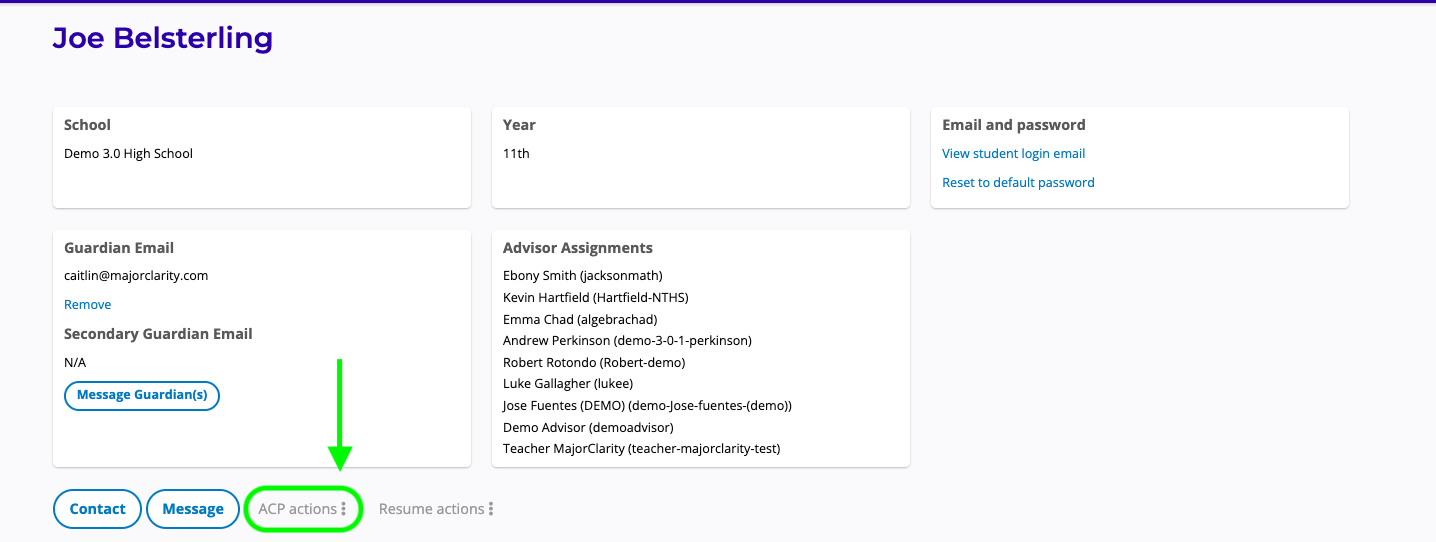Open the ACP actions menu
The height and width of the screenshot is (542, 1436).
(x=302, y=509)
